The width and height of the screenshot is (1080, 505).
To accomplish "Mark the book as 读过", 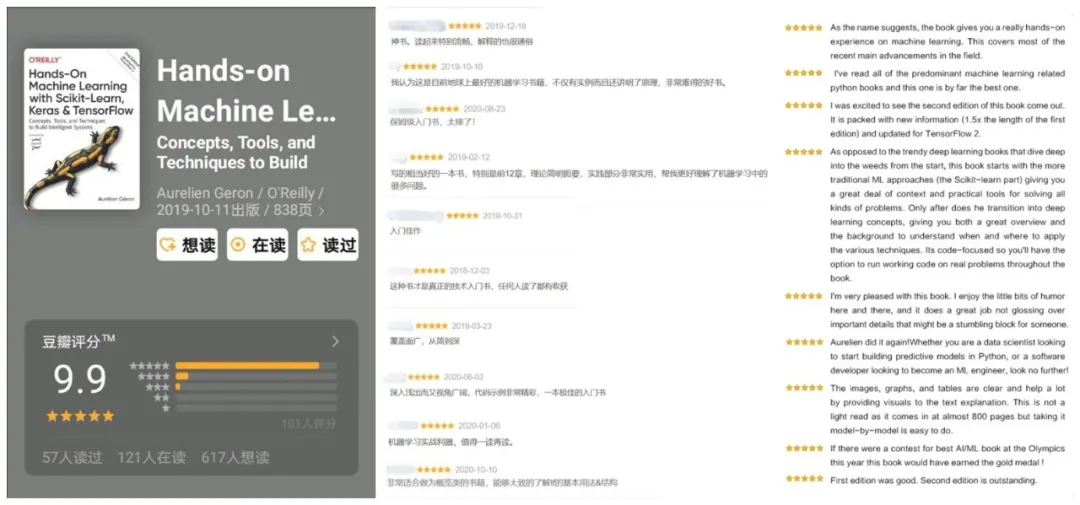I will pos(328,245).
